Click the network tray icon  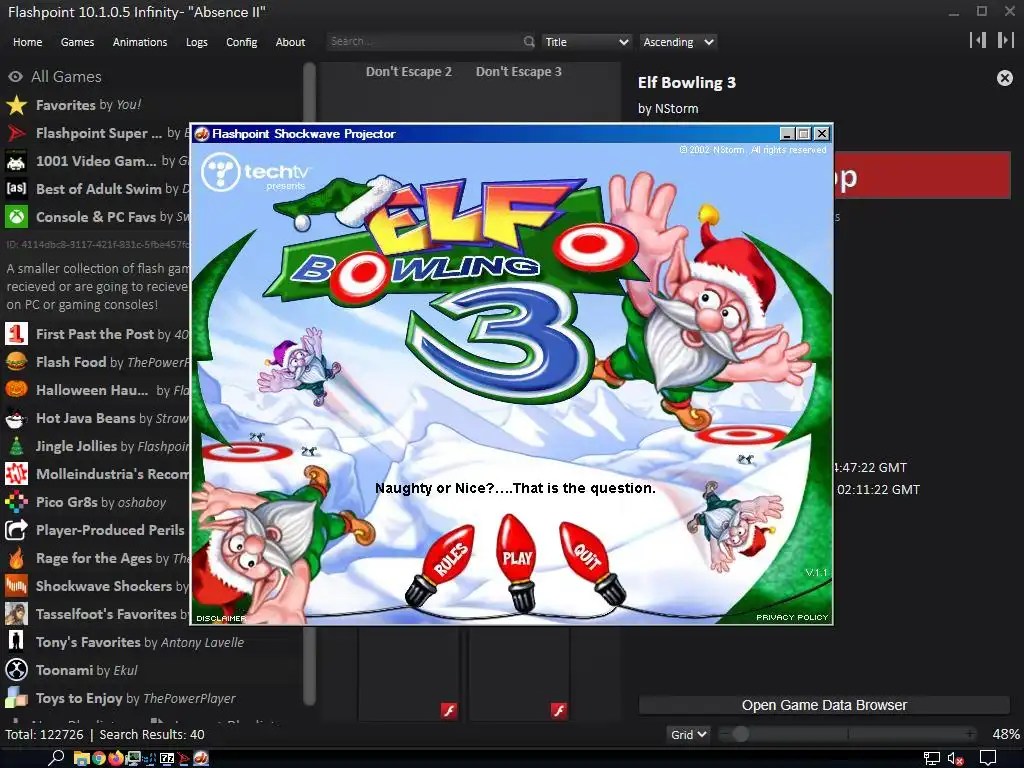(931, 759)
